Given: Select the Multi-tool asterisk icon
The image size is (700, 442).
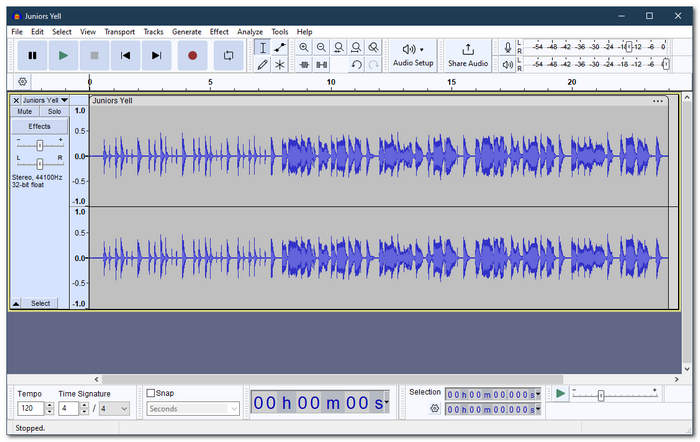Looking at the screenshot, I should tap(280, 65).
